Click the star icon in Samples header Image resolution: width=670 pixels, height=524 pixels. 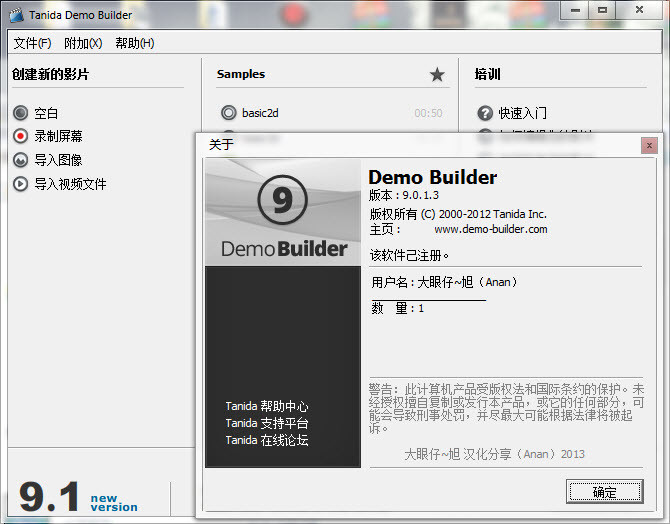437,74
